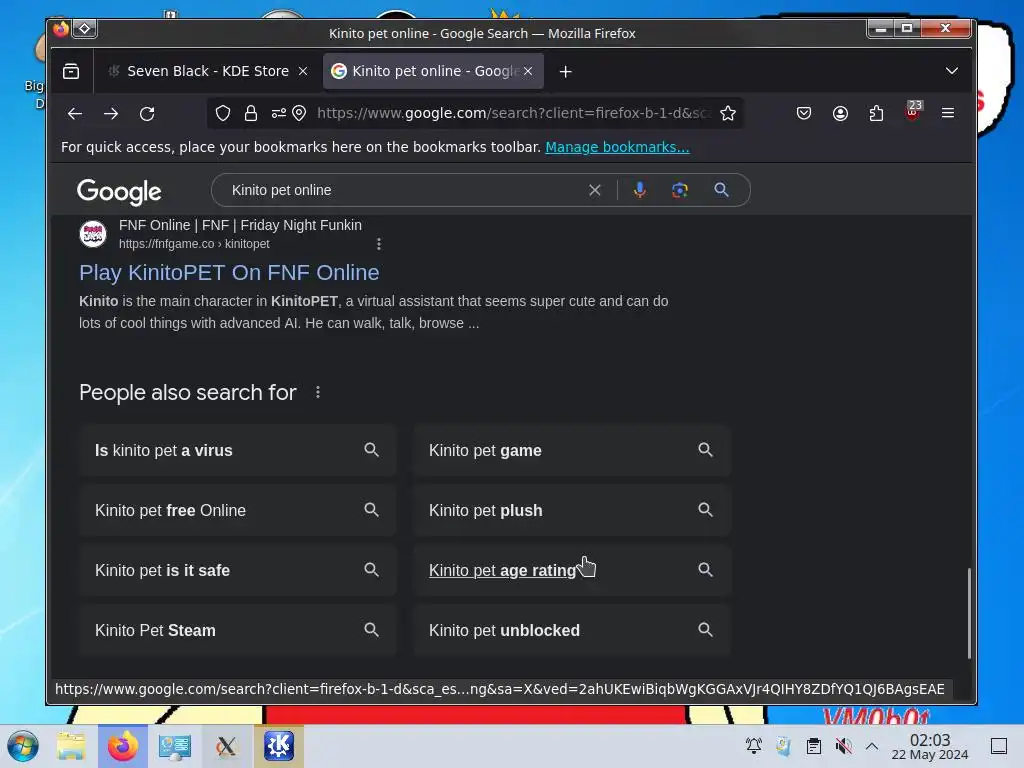This screenshot has width=1024, height=768.
Task: Unmute the audio volume tray icon
Action: coord(843,746)
